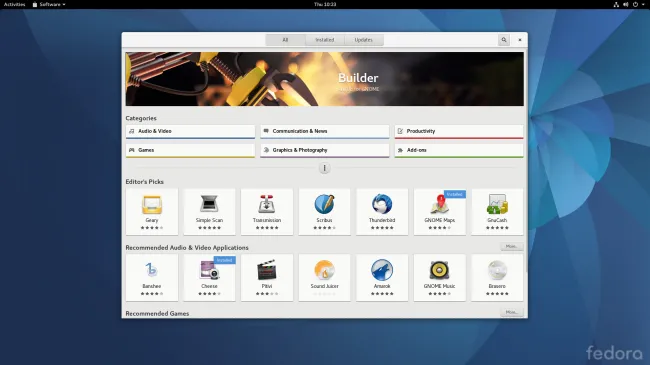650x365 pixels.
Task: Click the network status icon in top bar
Action: tap(616, 5)
